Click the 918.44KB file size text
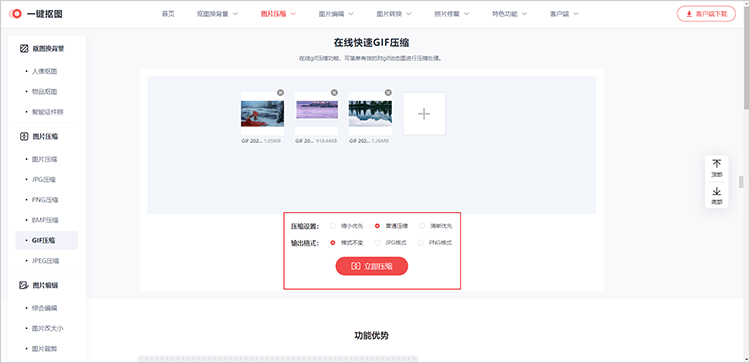The image size is (750, 363). (x=327, y=141)
